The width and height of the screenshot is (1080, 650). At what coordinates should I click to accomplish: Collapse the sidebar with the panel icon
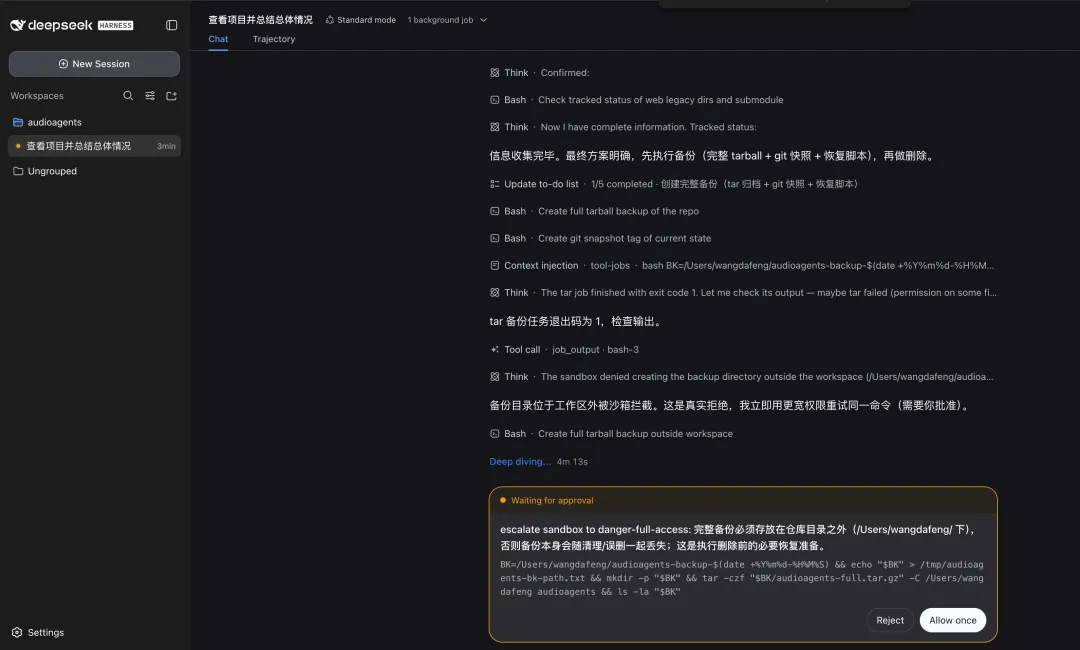172,25
